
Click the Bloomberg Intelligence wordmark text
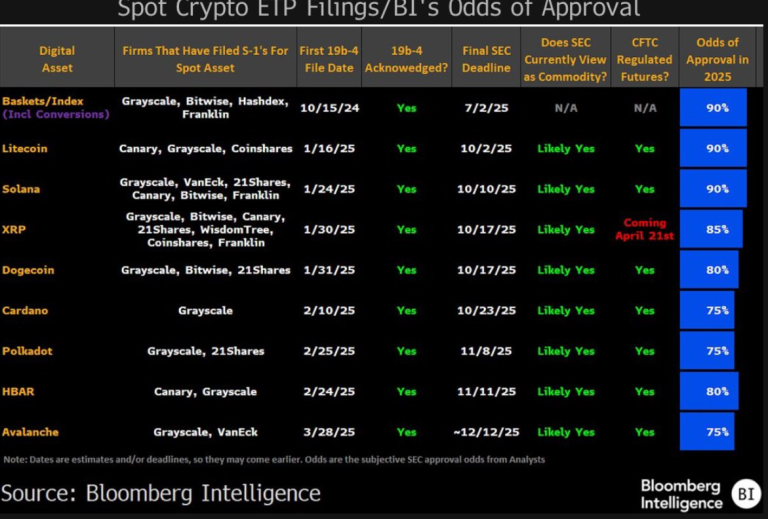pos(682,495)
